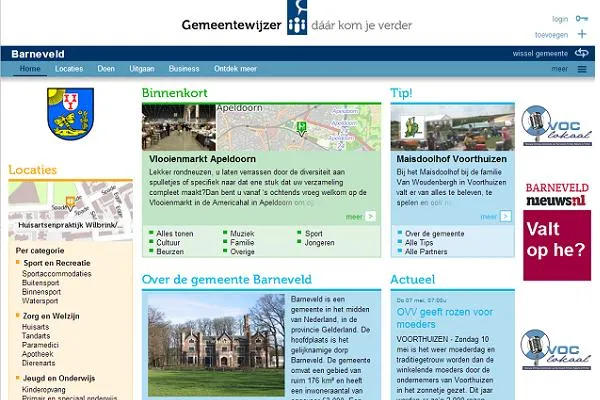Filter events by Muziek

(242, 233)
